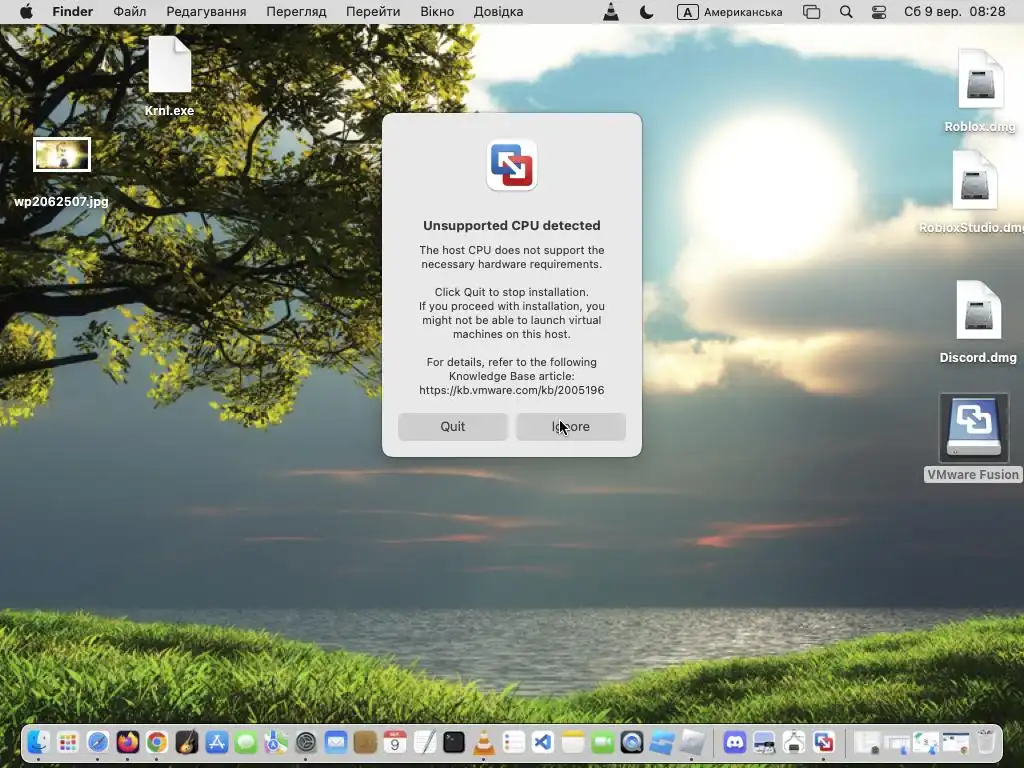Open Firefox from the Dock
The width and height of the screenshot is (1024, 768).
pyautogui.click(x=127, y=743)
